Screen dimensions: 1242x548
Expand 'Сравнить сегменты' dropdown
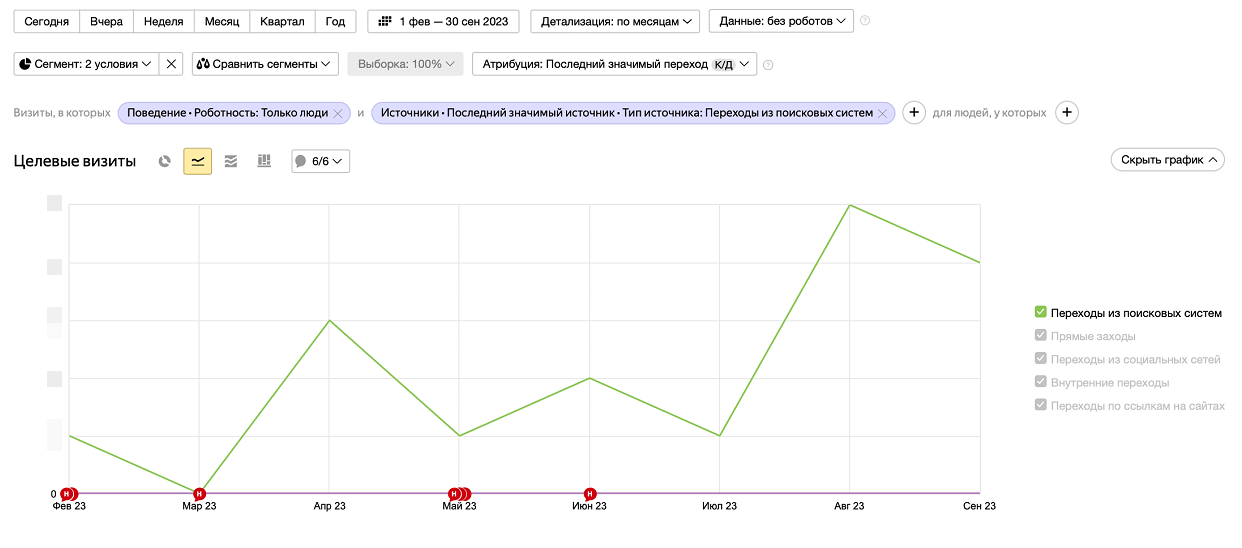265,64
